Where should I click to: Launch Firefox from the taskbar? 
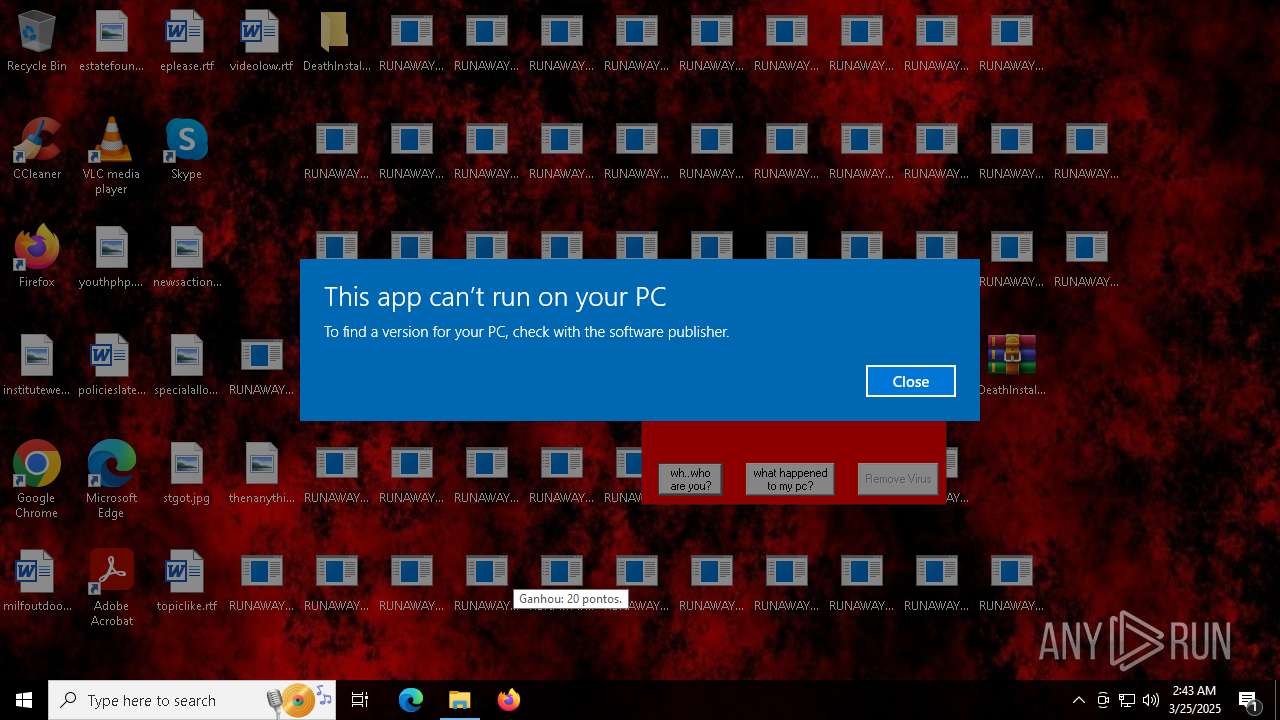(x=508, y=700)
